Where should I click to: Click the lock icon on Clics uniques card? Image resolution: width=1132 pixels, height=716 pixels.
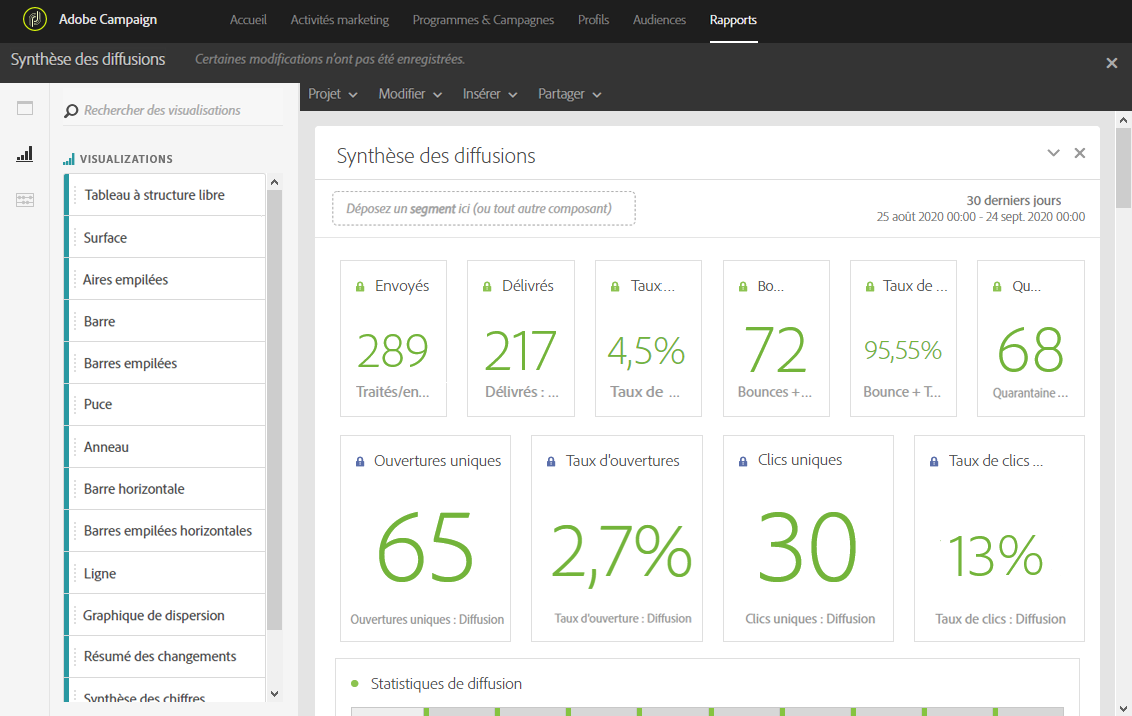pyautogui.click(x=742, y=462)
